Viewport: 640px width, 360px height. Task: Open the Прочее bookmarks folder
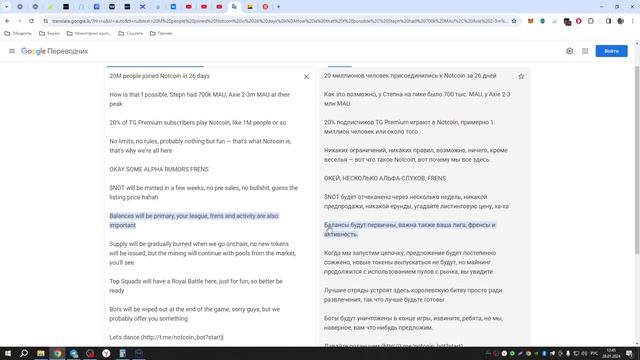(161, 33)
